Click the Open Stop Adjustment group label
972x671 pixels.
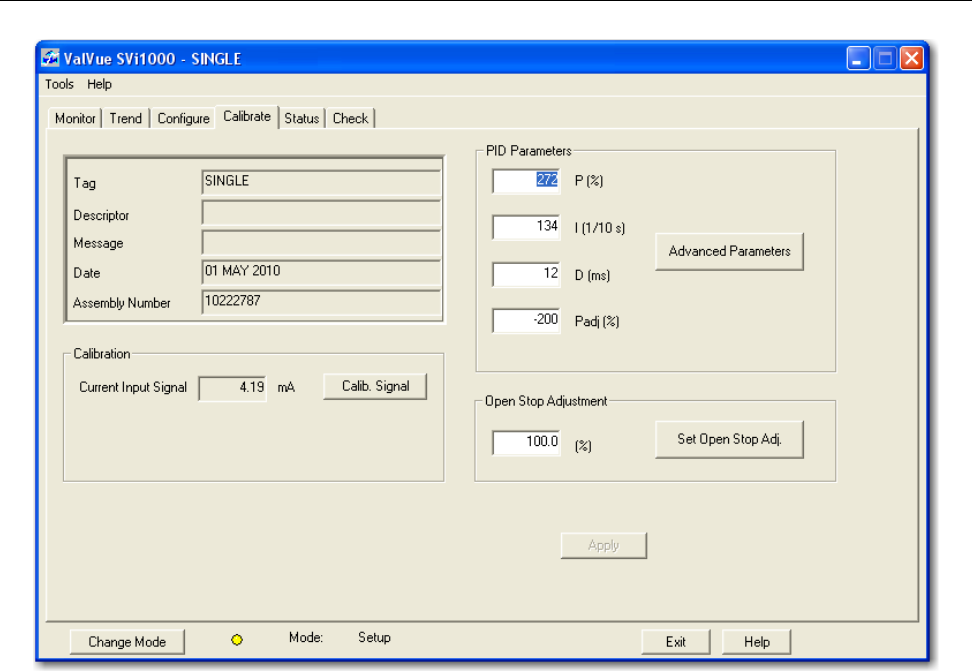pos(546,401)
